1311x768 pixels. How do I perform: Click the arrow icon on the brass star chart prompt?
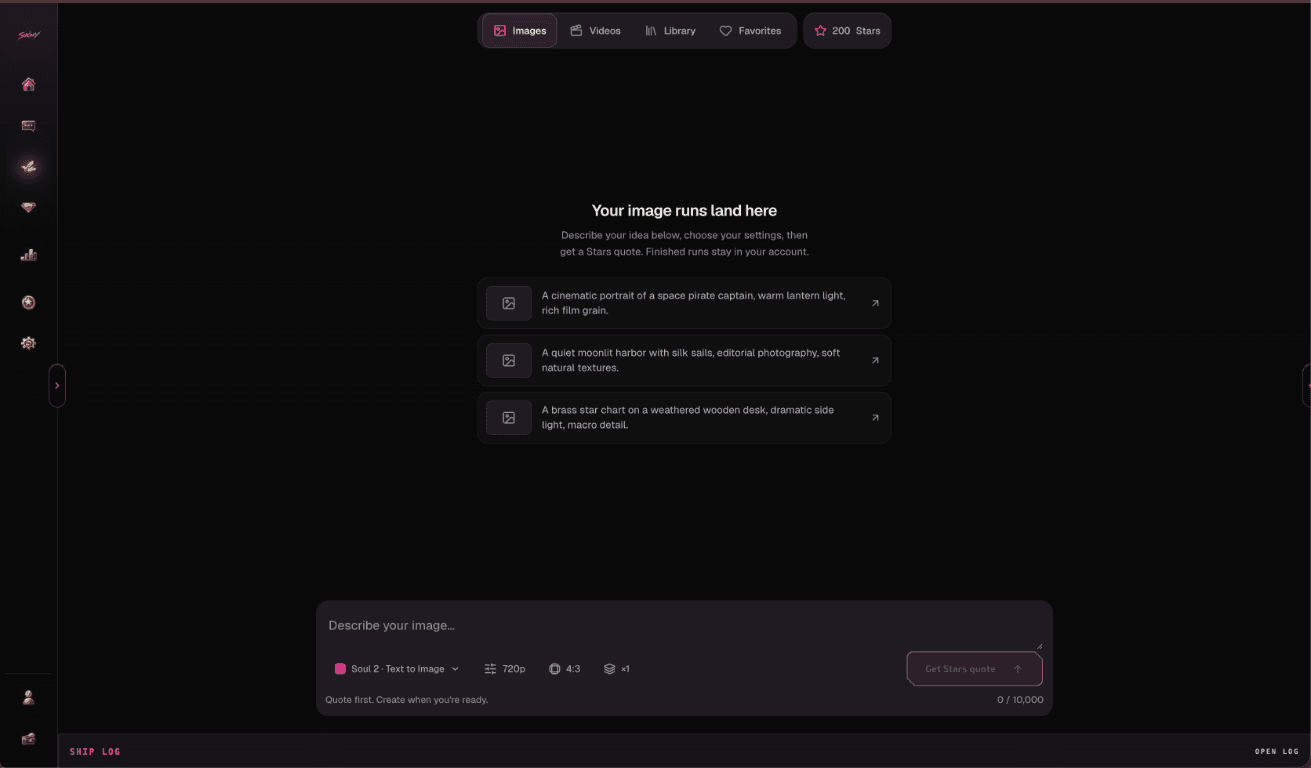[x=875, y=417]
